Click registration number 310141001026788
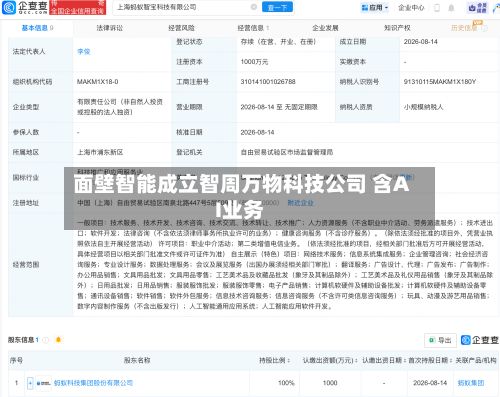Image resolution: width=500 pixels, height=397 pixels. click(x=268, y=82)
